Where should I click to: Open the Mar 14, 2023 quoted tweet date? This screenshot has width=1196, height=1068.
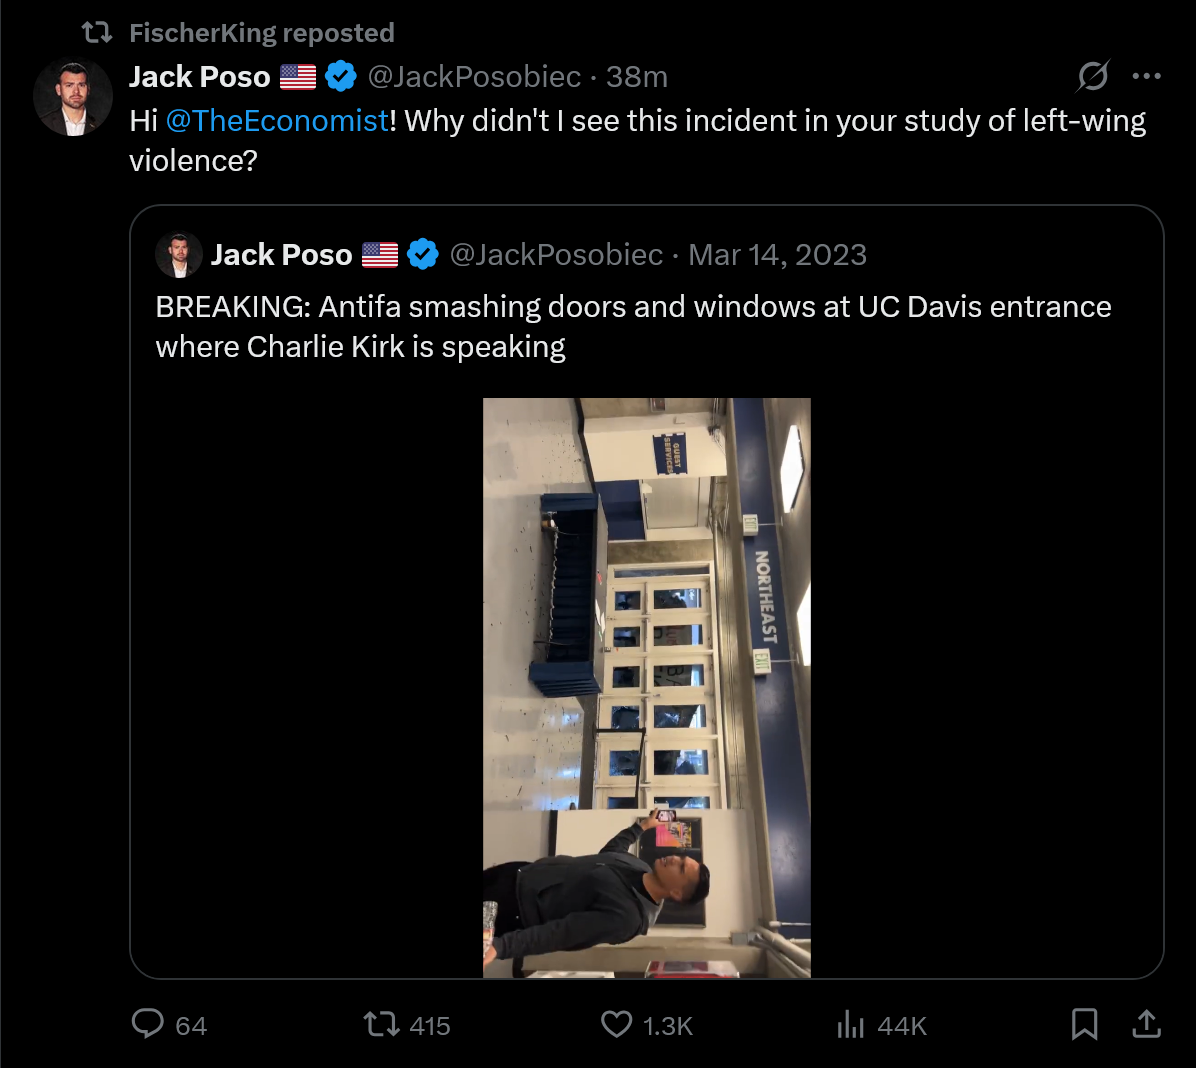[x=777, y=255]
